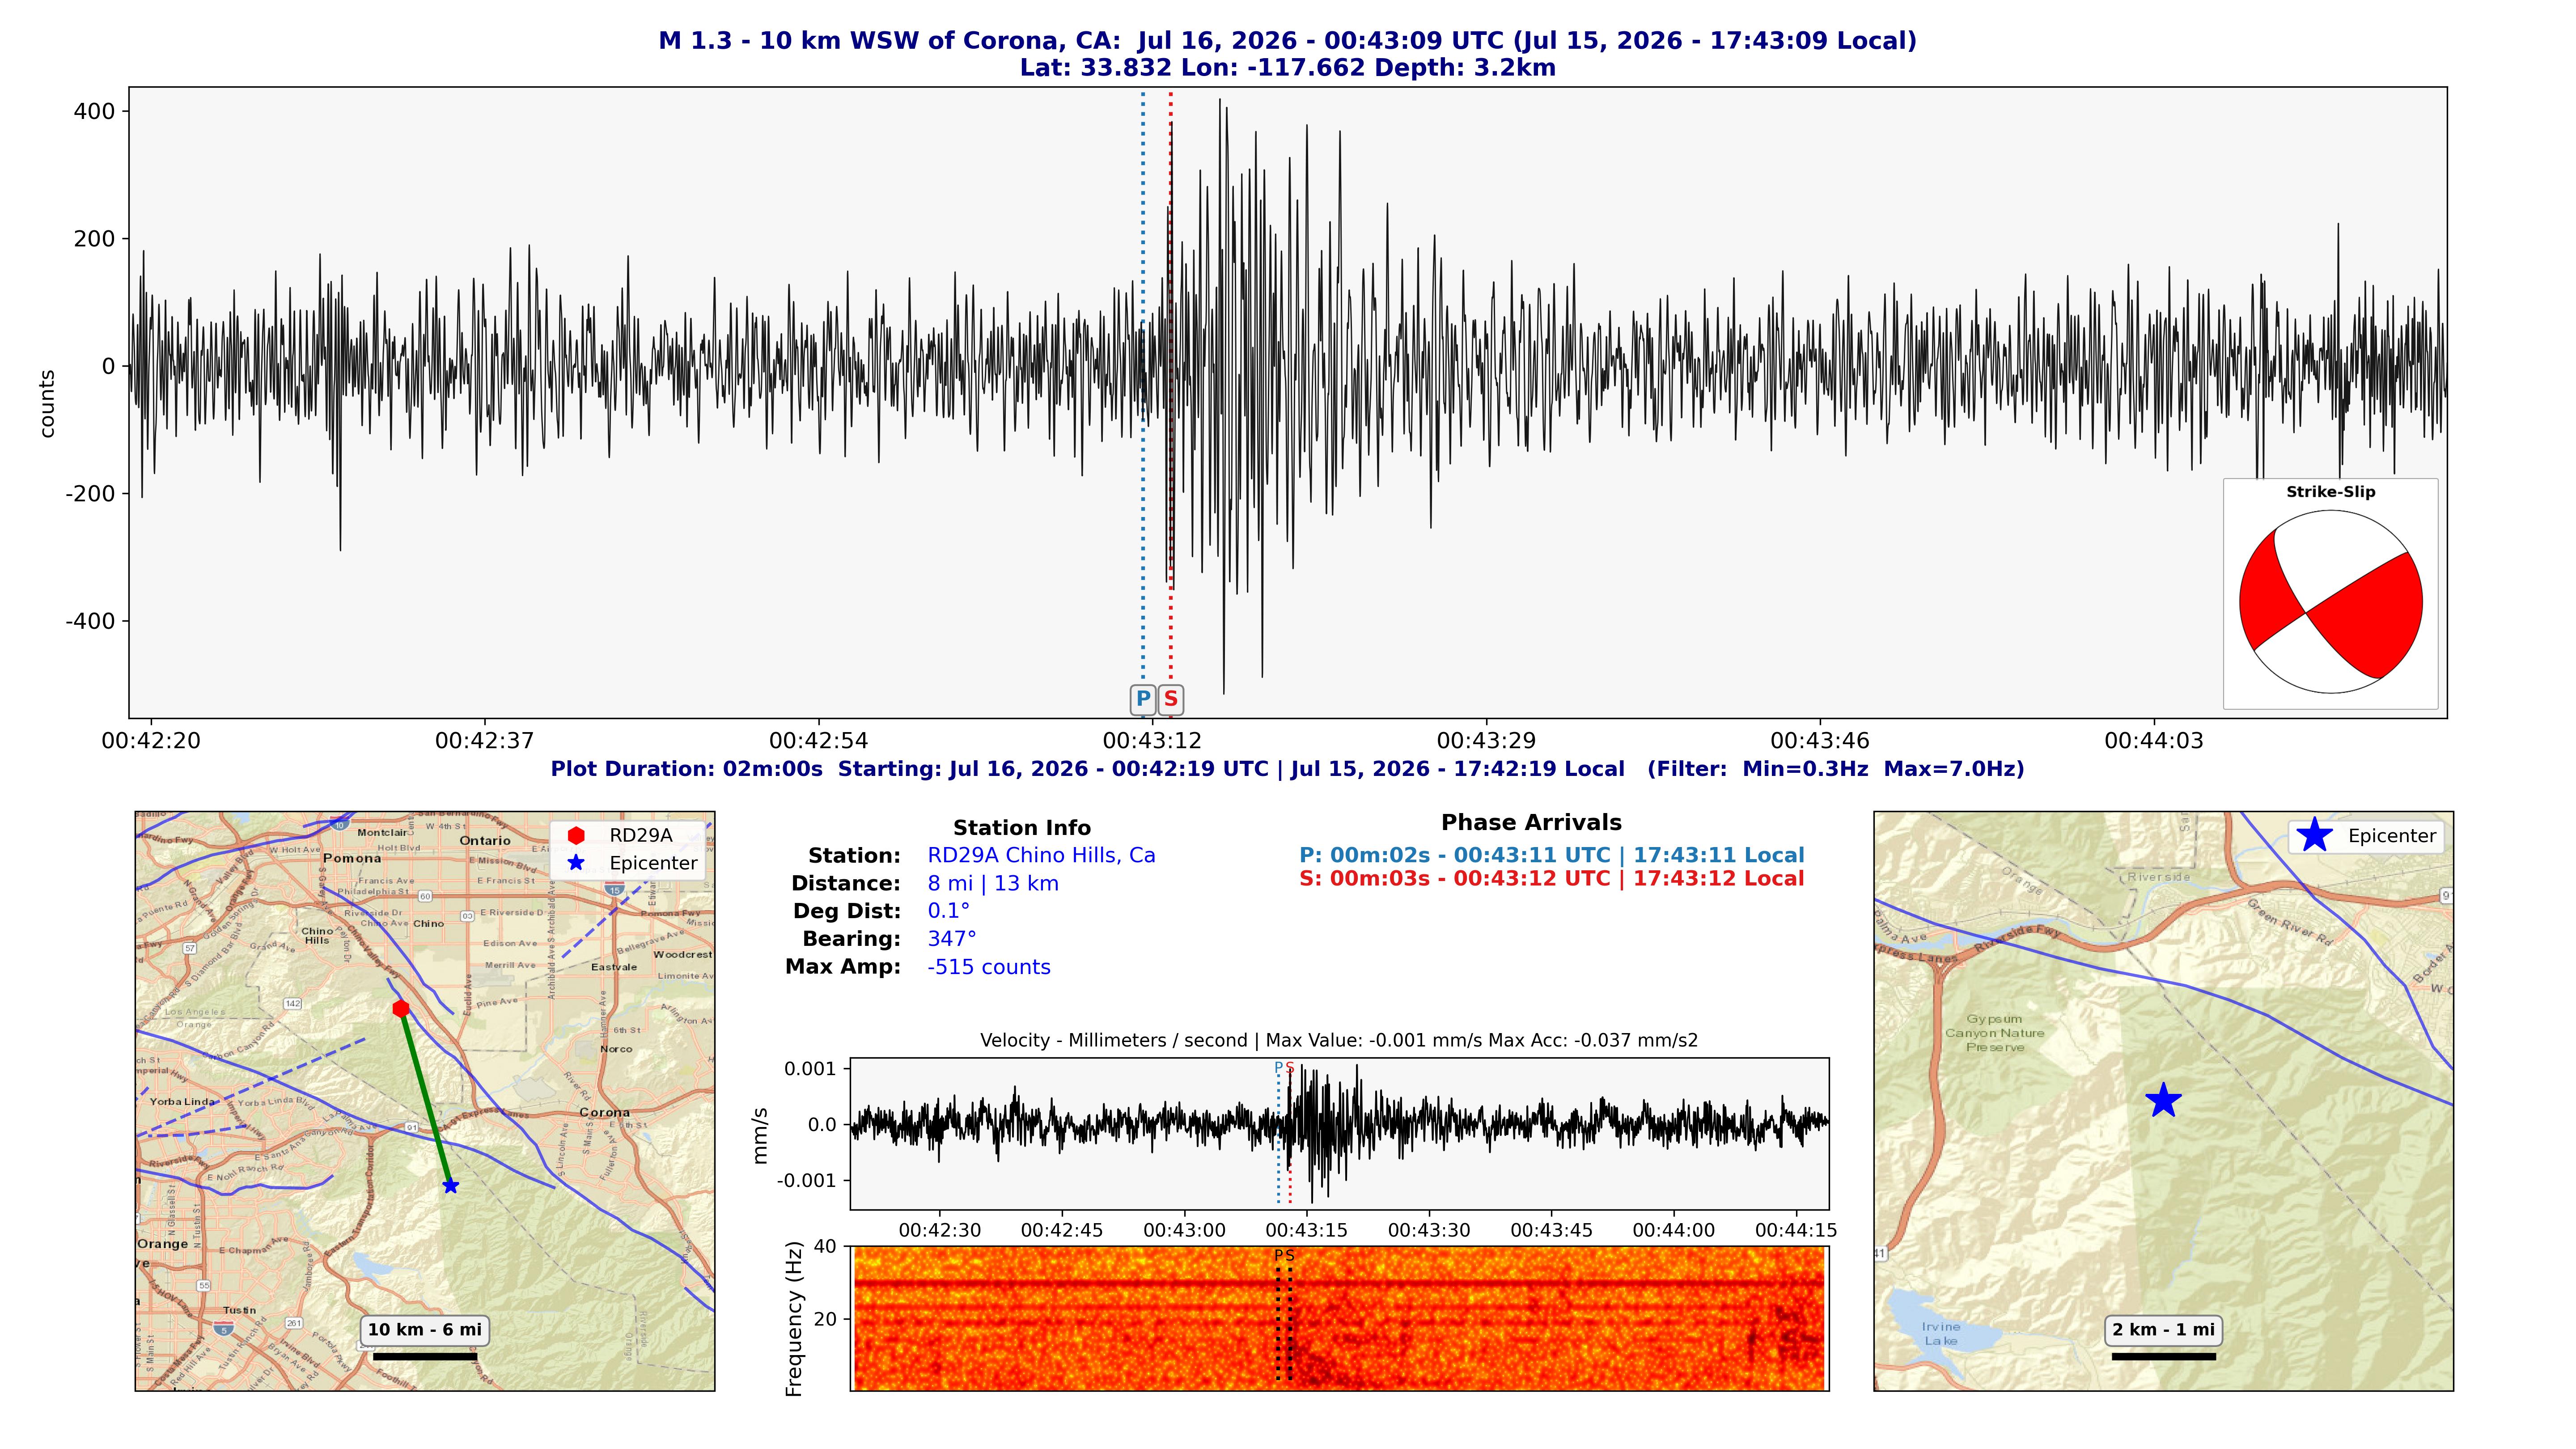Screen dimensions: 2576x1449
Task: Select the red RD29A hexagon on the regional map
Action: coord(401,1008)
